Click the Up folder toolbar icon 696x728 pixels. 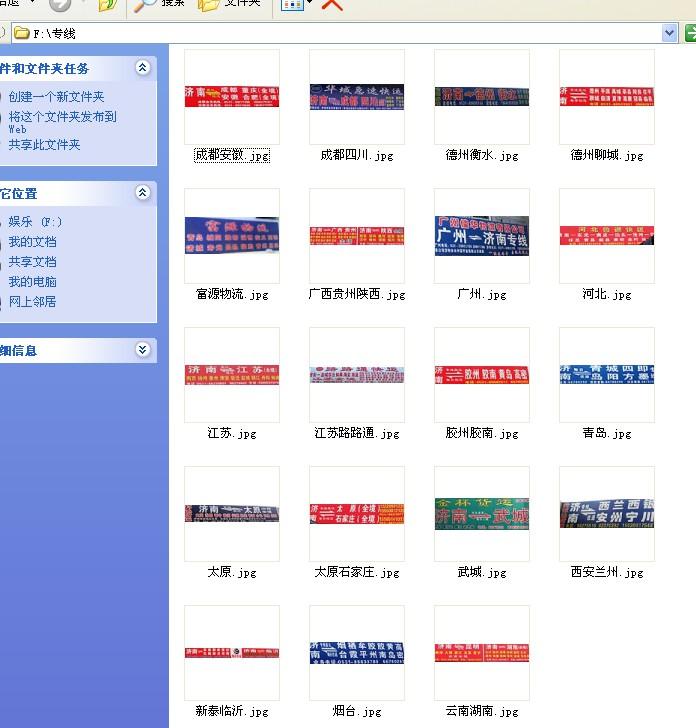coord(108,6)
